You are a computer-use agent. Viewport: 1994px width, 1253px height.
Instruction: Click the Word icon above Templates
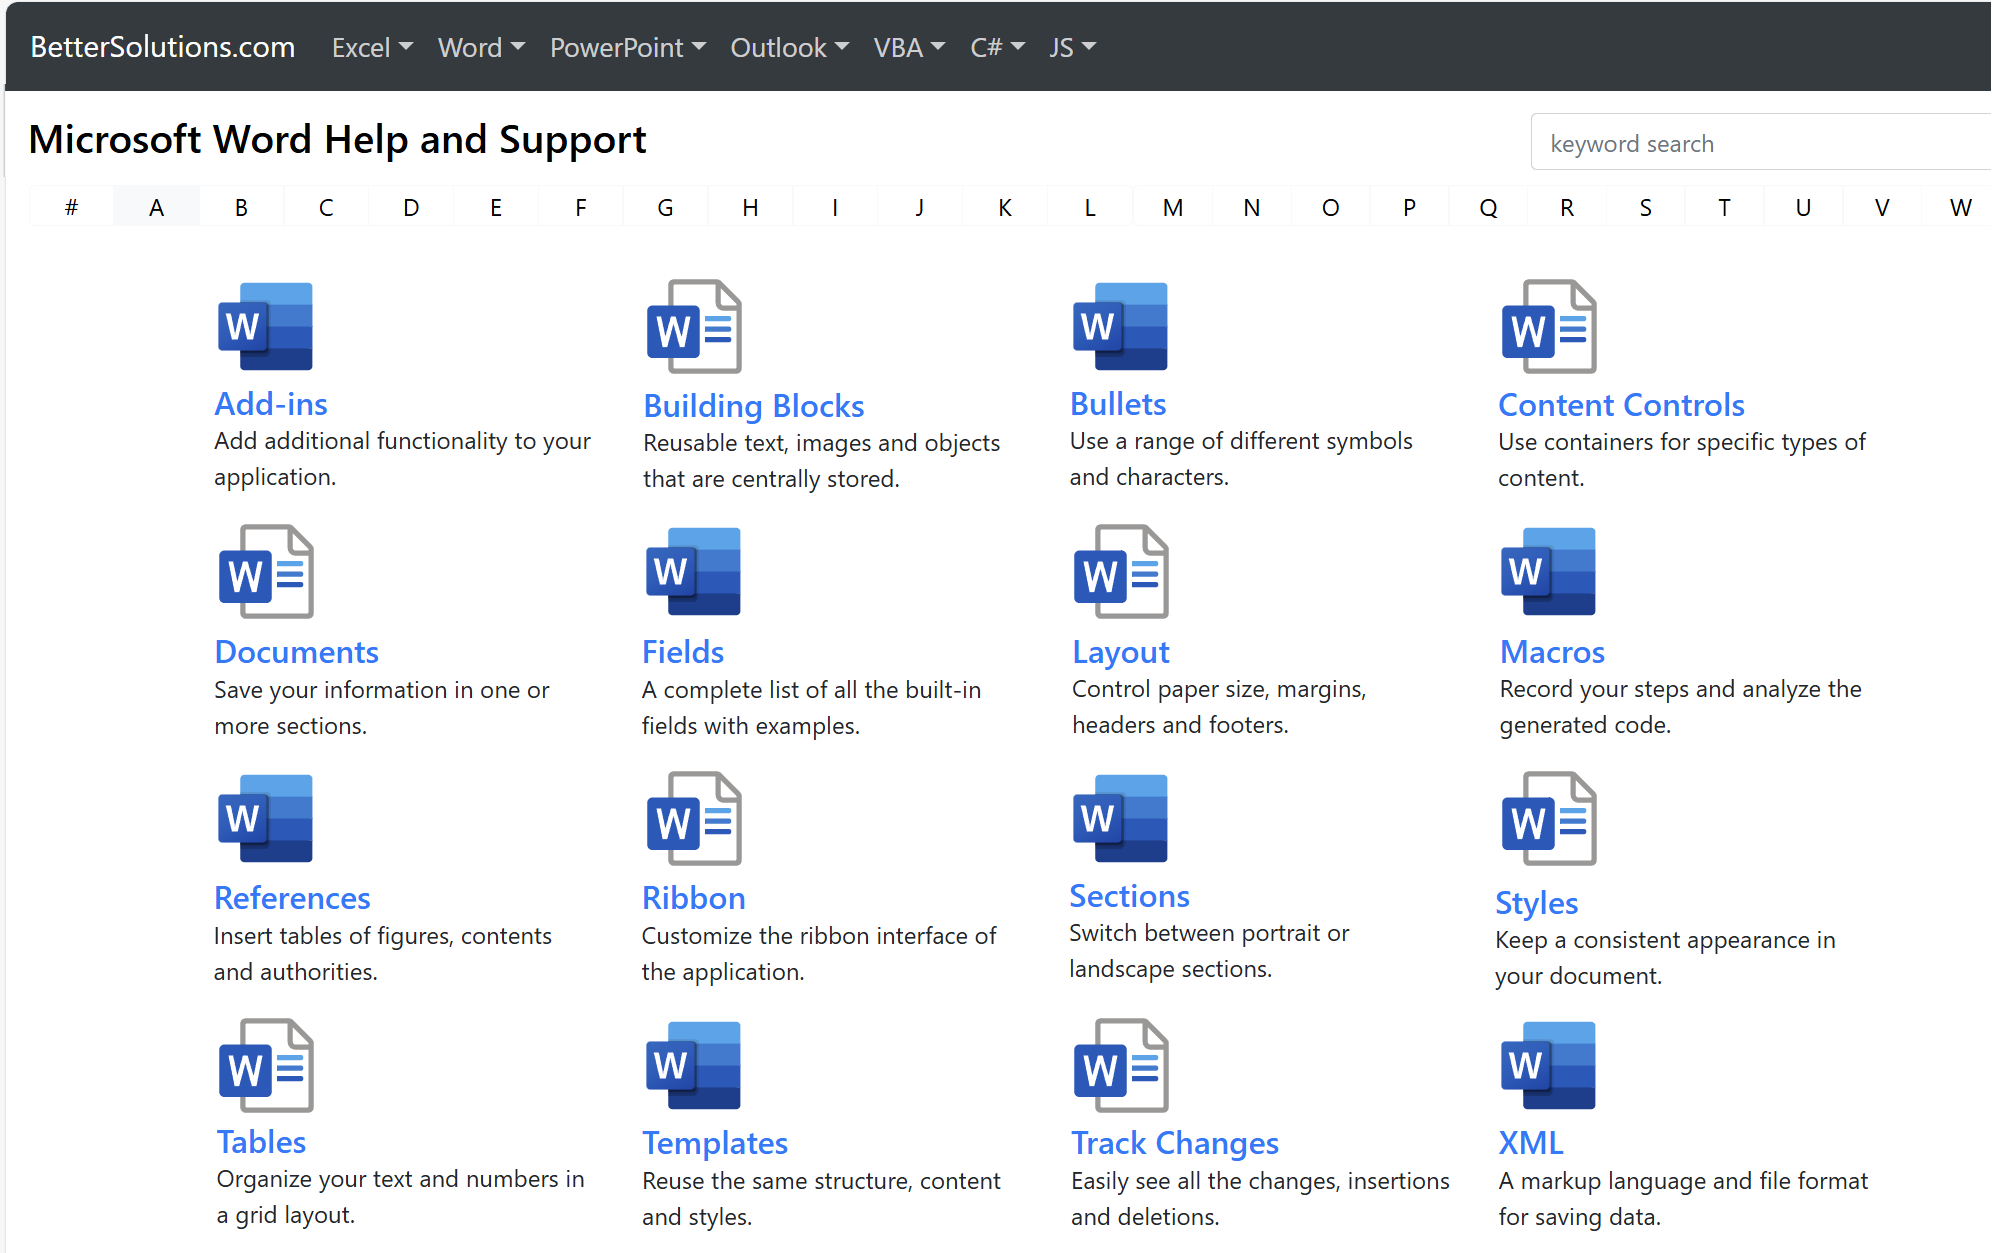[693, 1065]
